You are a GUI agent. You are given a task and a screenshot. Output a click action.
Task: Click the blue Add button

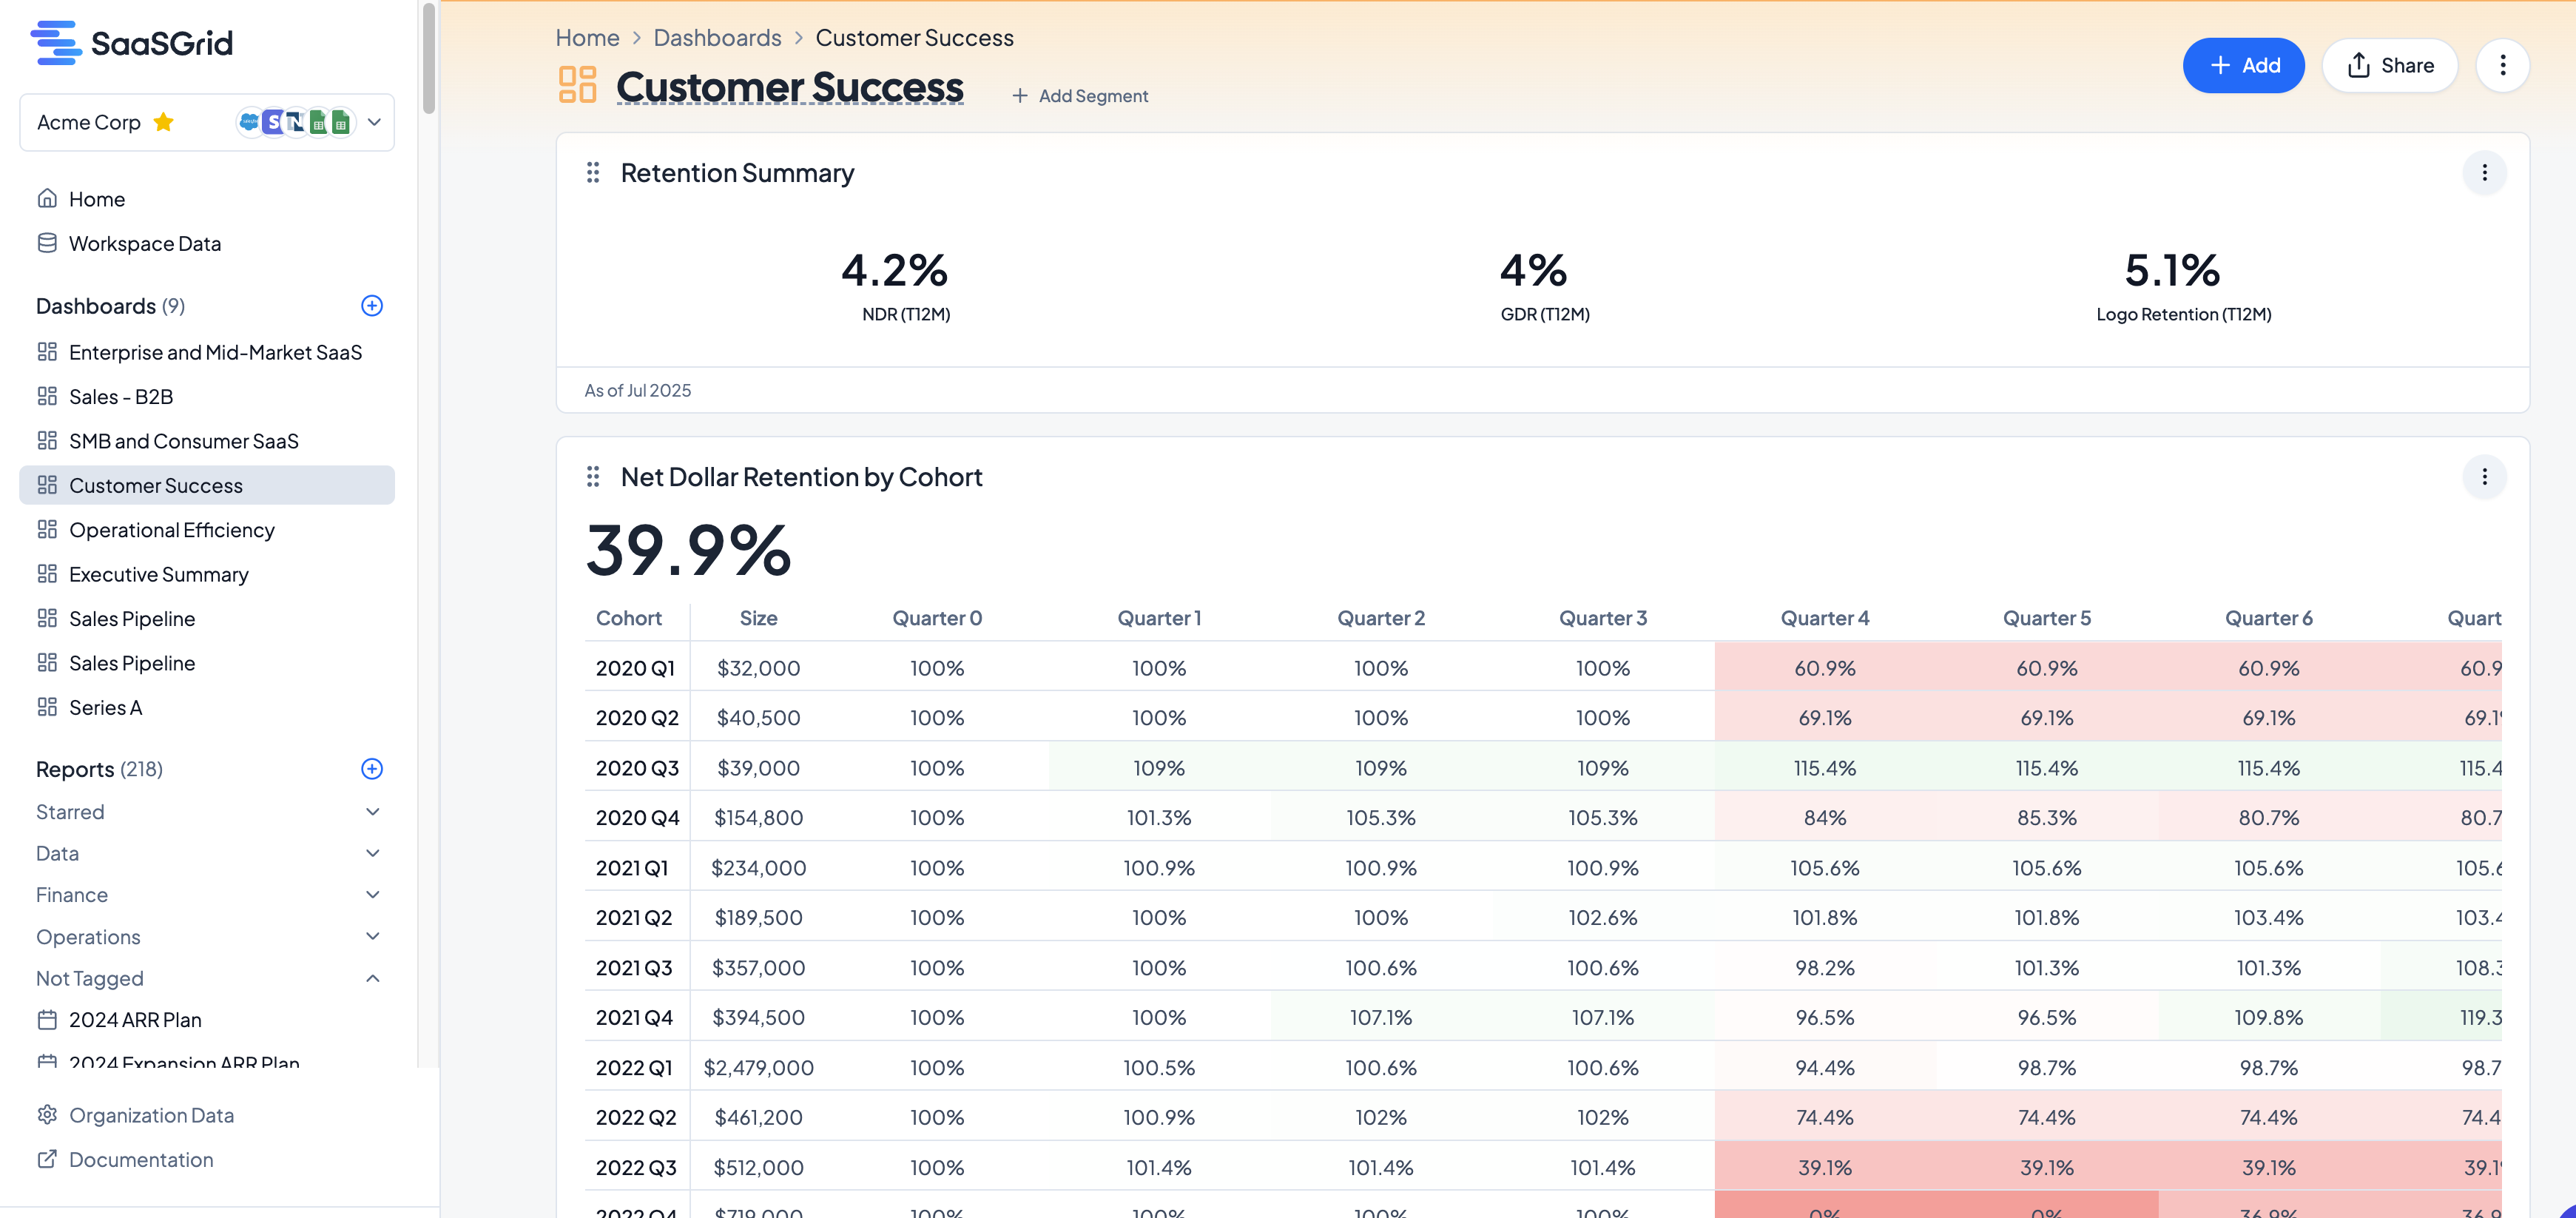[x=2243, y=66]
